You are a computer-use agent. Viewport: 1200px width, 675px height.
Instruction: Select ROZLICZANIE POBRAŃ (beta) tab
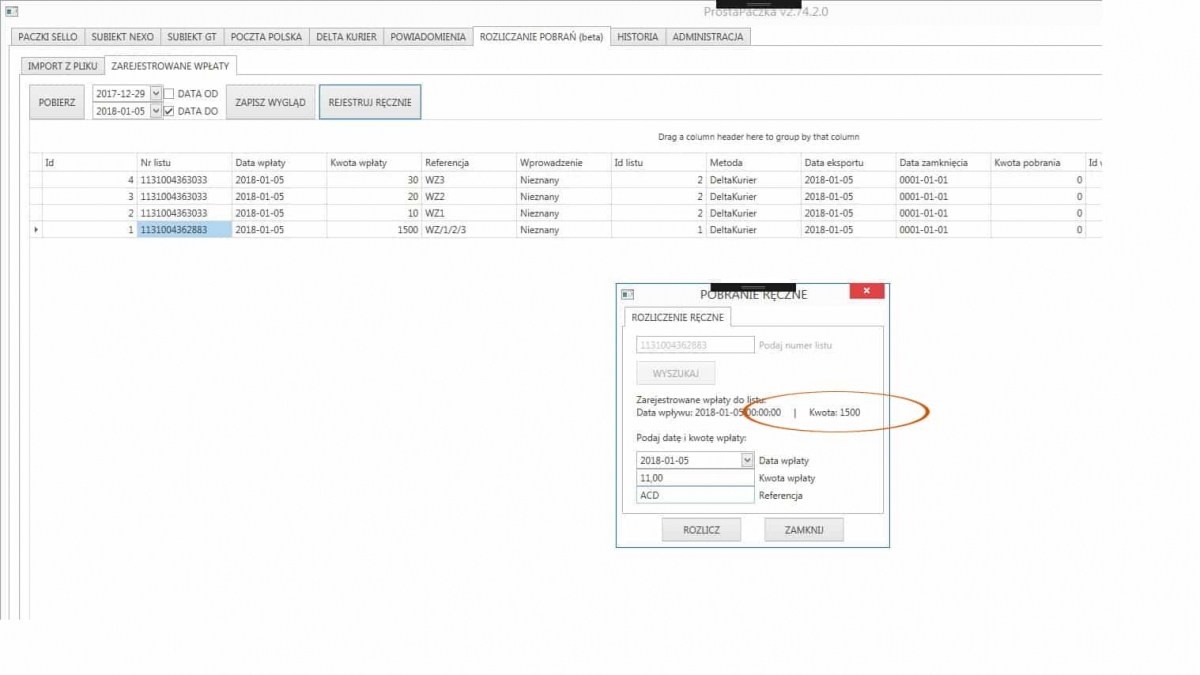pos(541,37)
